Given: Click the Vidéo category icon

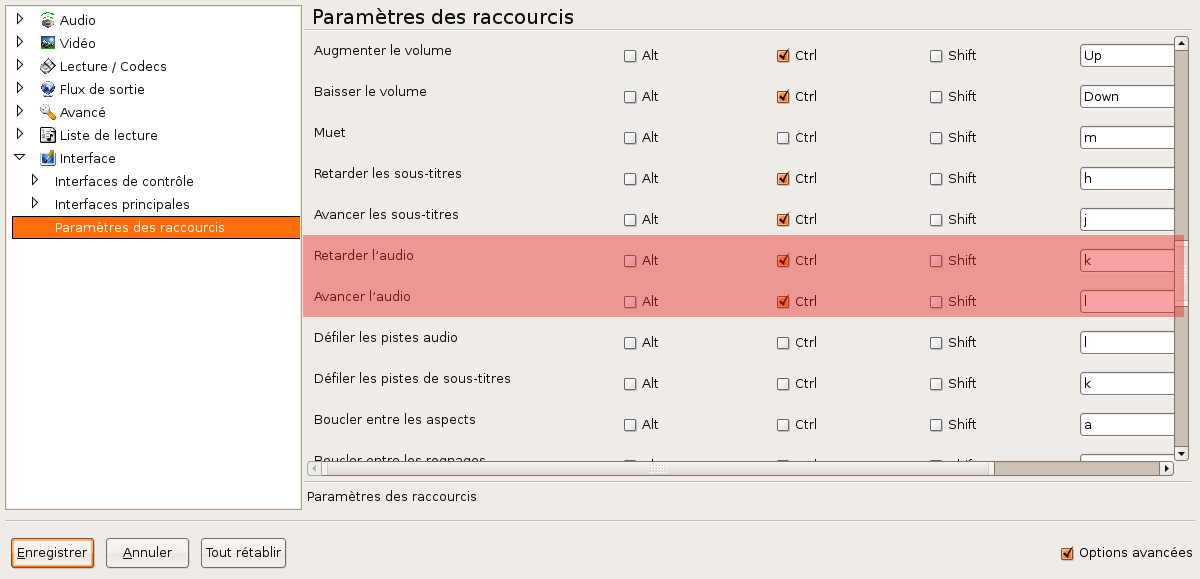Looking at the screenshot, I should tap(48, 43).
